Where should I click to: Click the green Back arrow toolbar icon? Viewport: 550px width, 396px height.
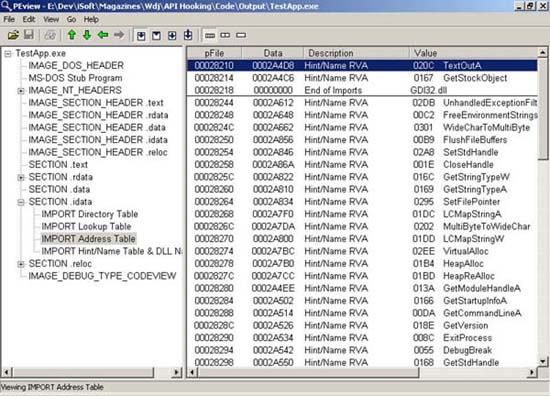coord(103,35)
